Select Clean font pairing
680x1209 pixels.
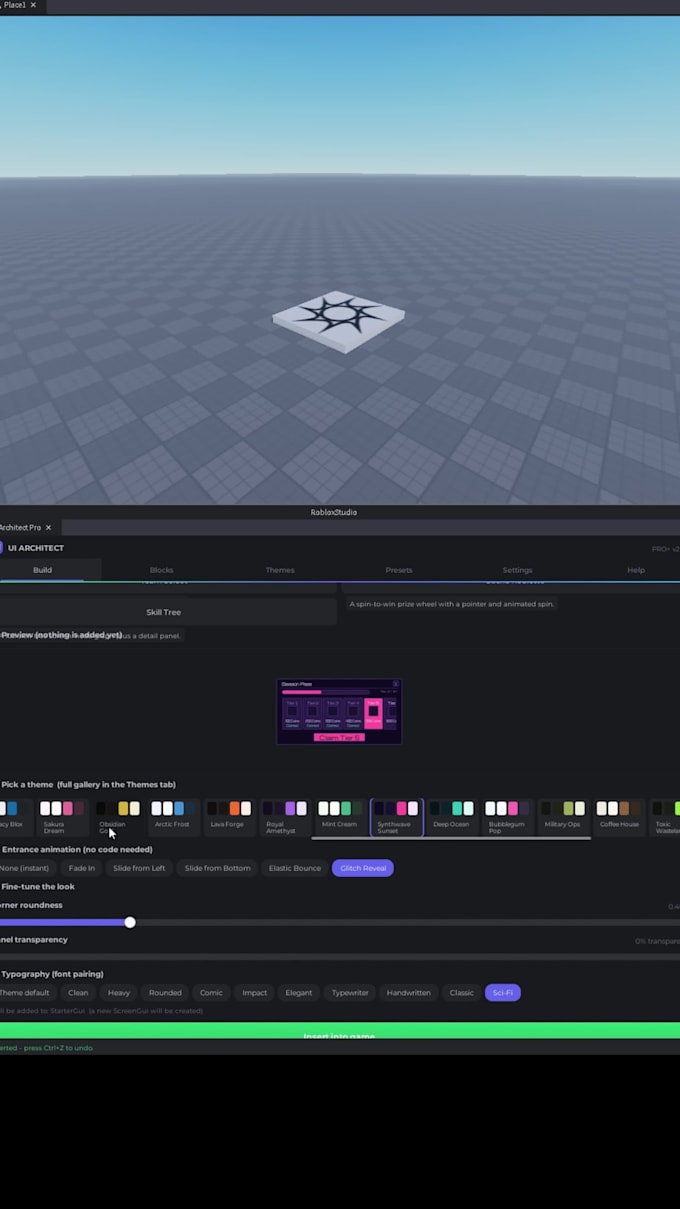[78, 993]
